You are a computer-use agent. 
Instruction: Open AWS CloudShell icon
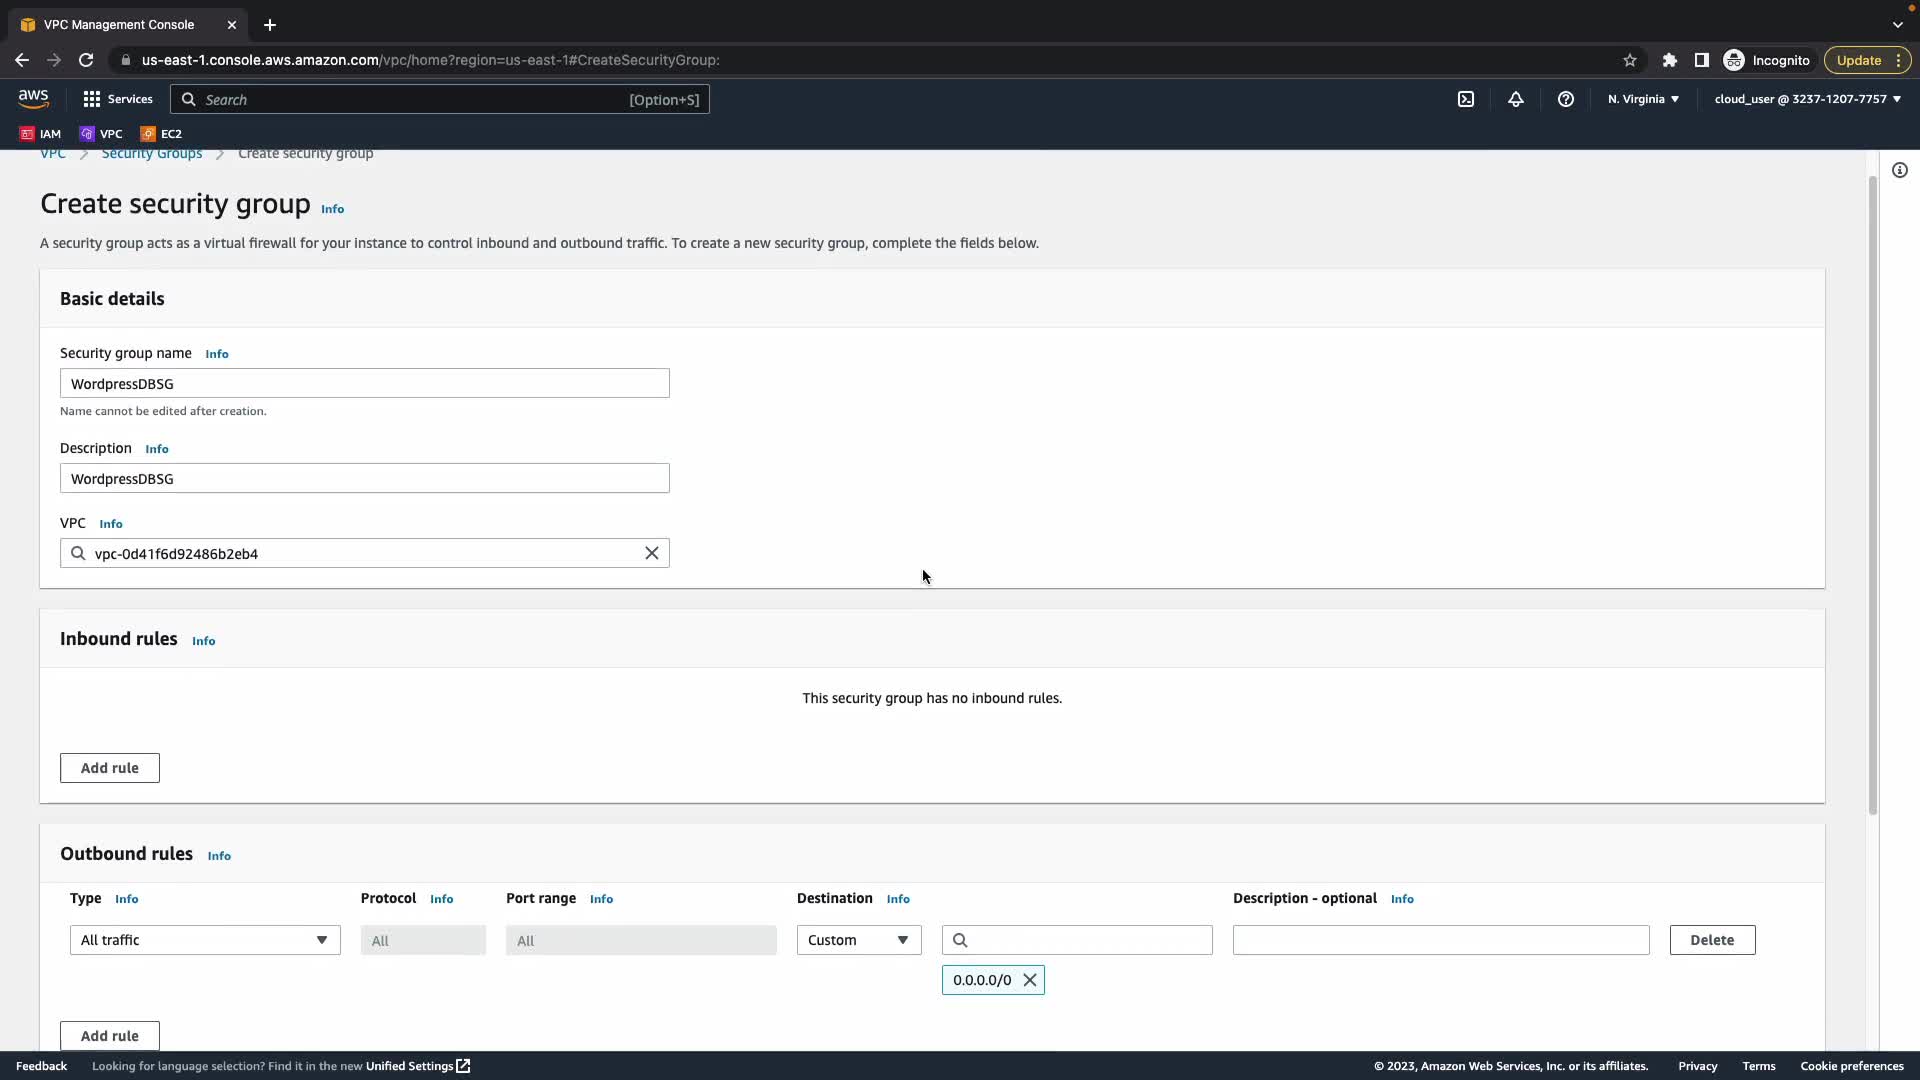point(1466,99)
